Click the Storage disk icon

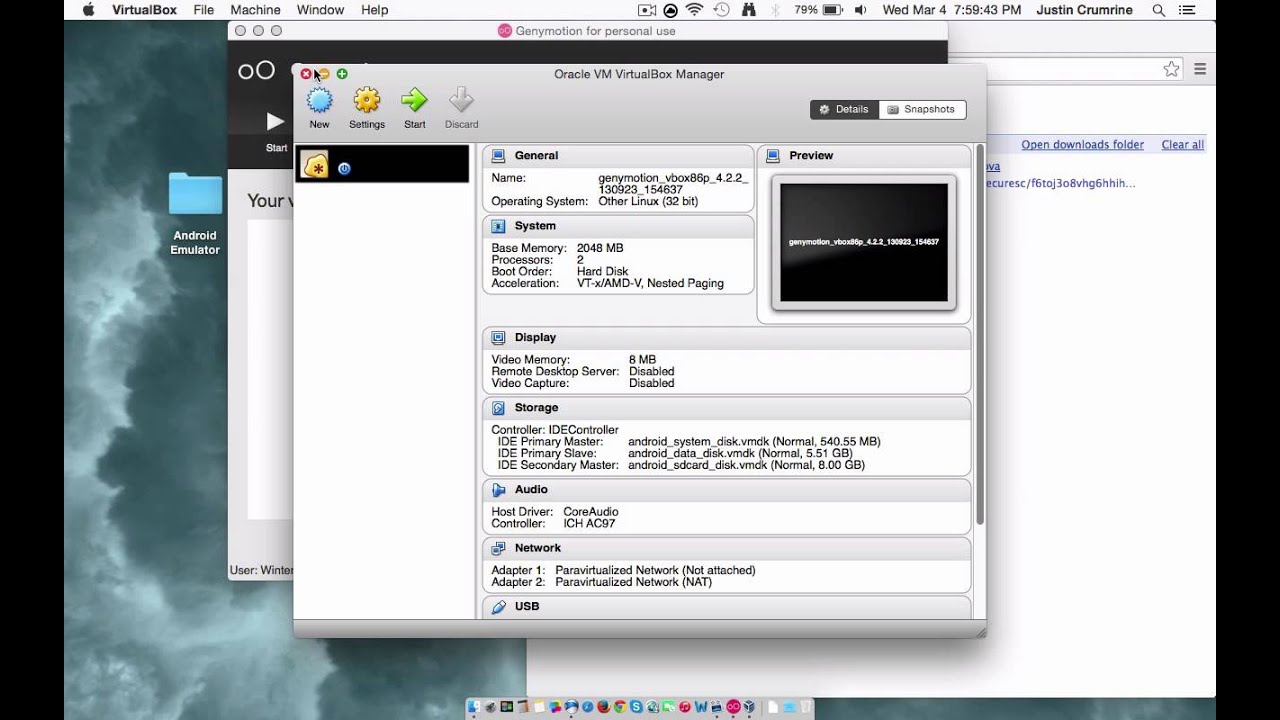tap(498, 408)
